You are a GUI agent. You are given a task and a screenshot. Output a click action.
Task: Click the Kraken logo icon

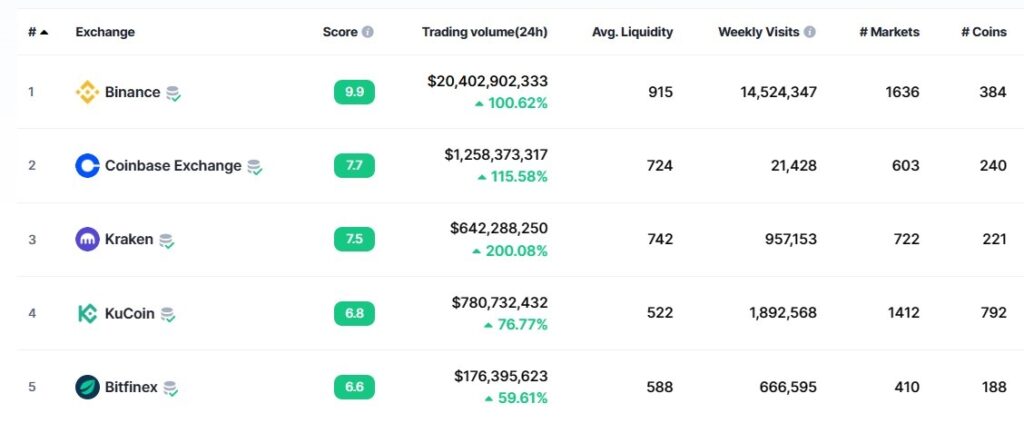(88, 240)
